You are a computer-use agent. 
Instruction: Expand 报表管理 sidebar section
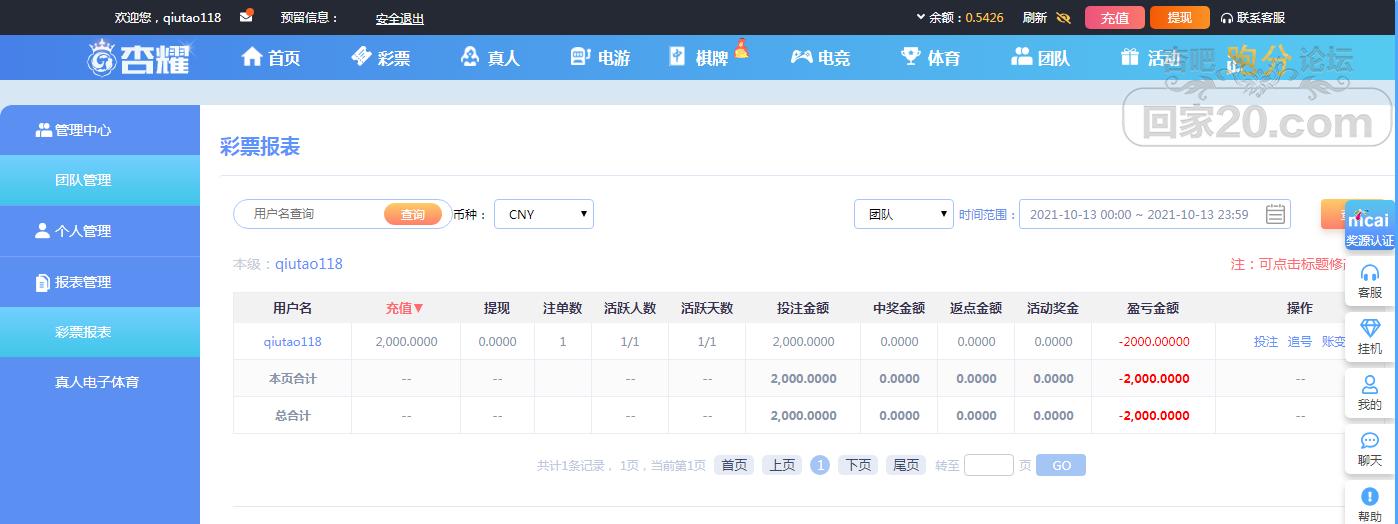[x=100, y=282]
